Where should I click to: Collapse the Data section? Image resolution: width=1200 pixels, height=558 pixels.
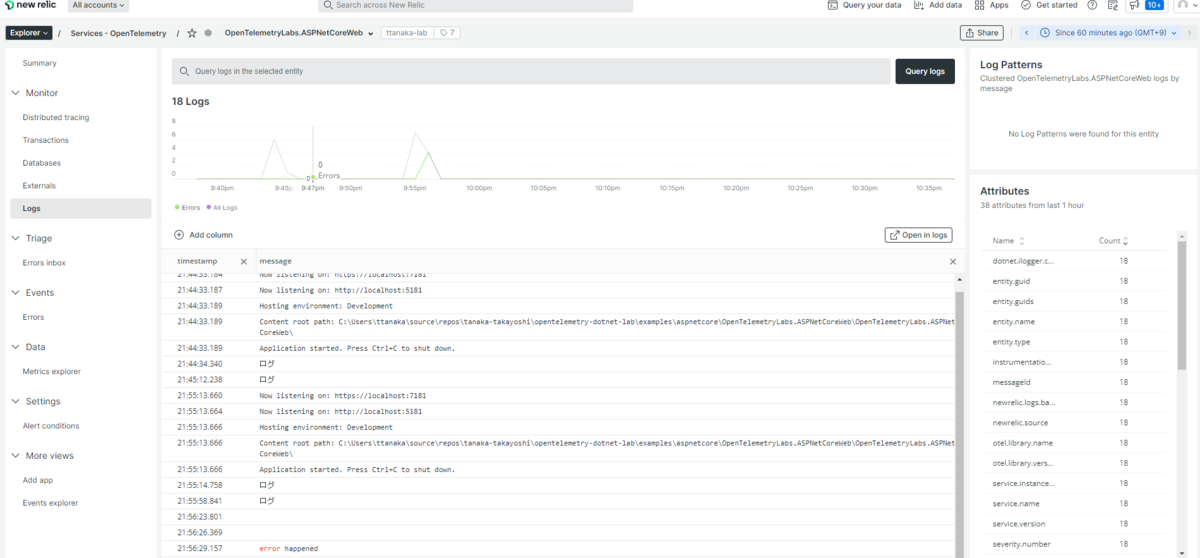(16, 347)
